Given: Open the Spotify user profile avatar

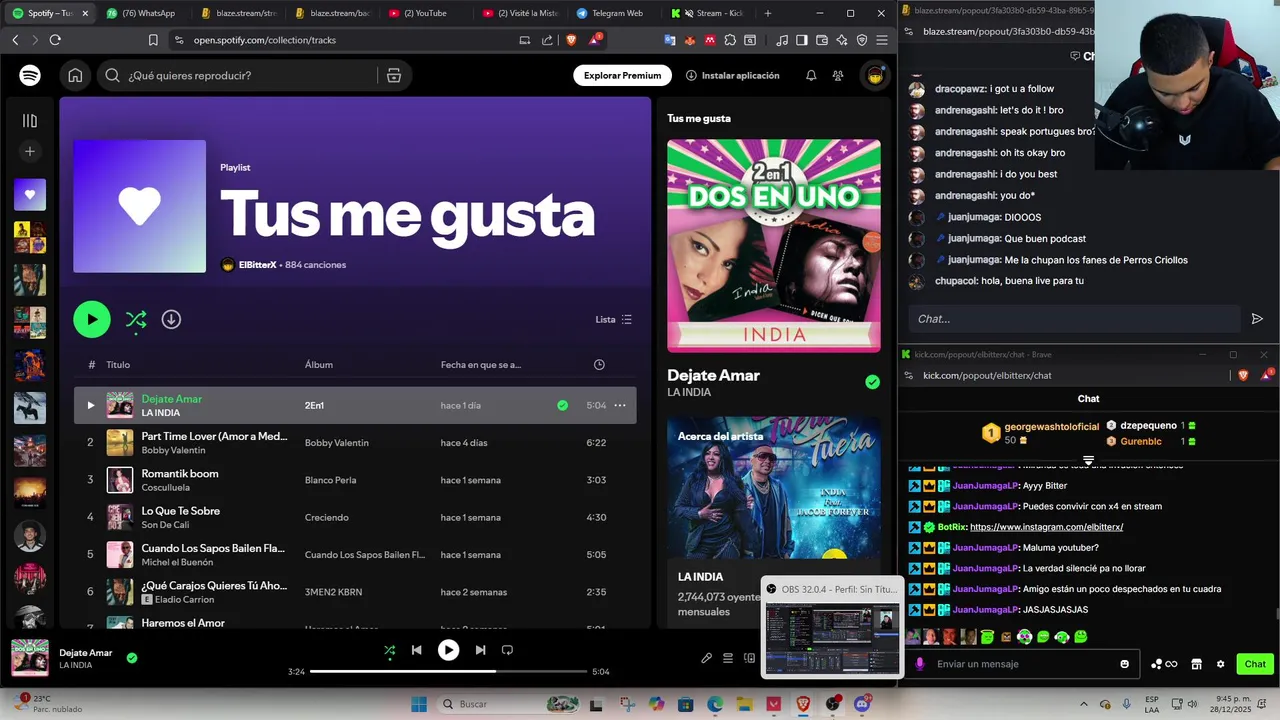Looking at the screenshot, I should click(x=875, y=75).
